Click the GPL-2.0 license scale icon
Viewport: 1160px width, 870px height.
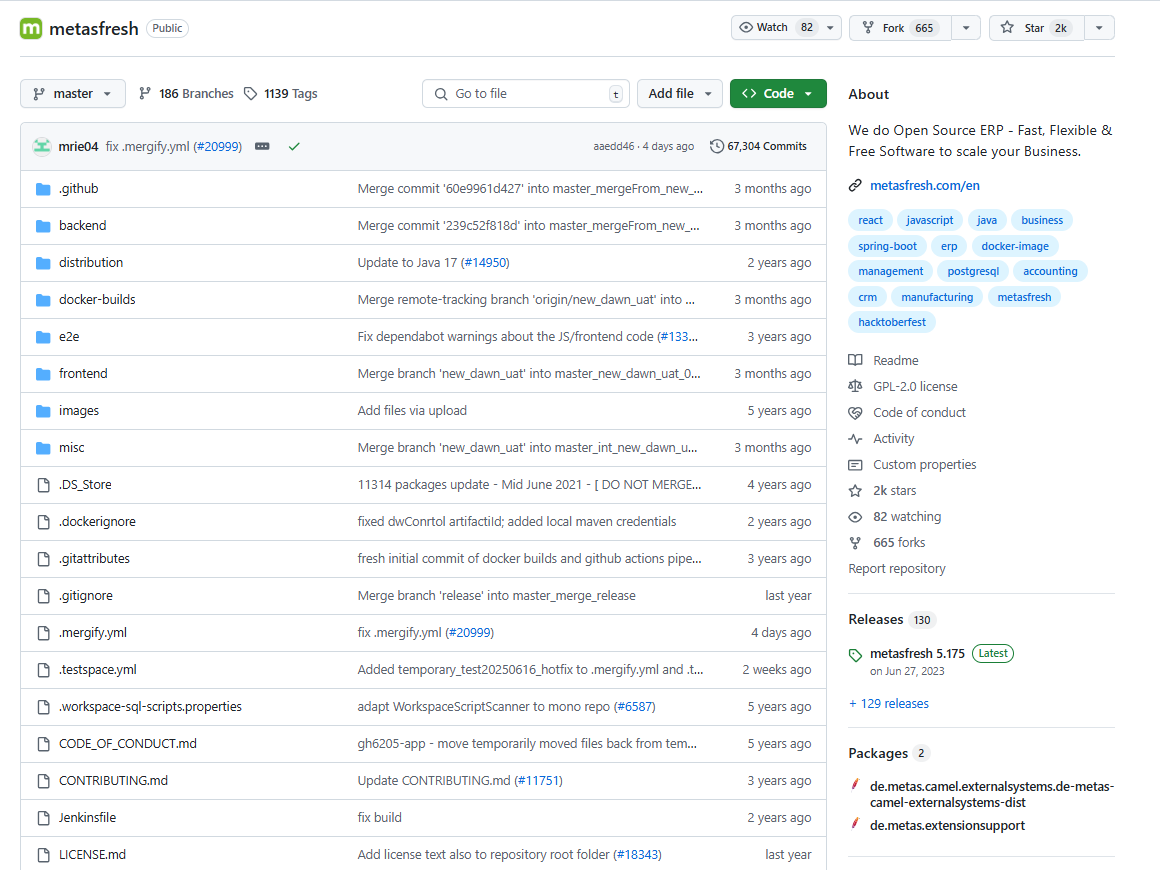click(855, 386)
